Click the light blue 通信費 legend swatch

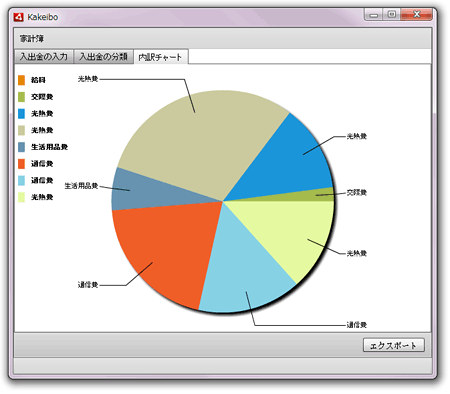tap(22, 180)
